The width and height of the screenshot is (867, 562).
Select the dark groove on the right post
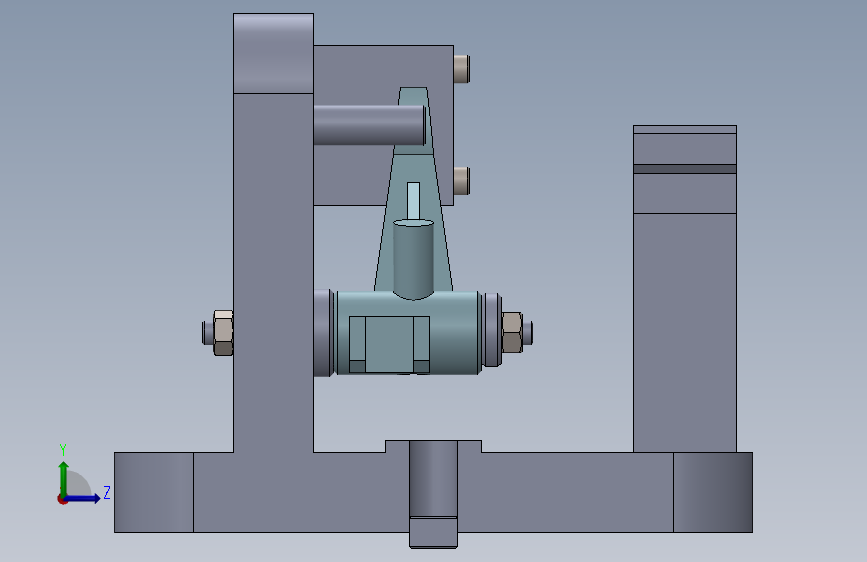click(685, 169)
